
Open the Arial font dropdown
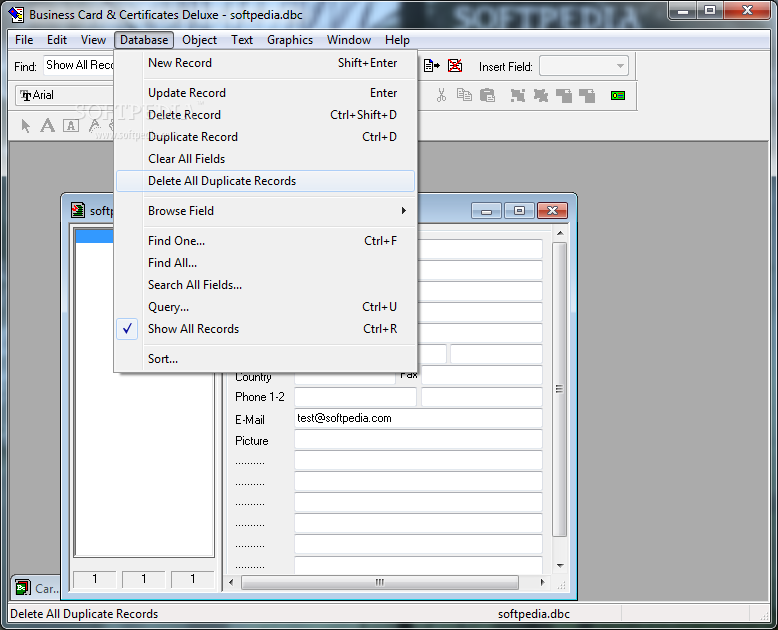(x=65, y=95)
